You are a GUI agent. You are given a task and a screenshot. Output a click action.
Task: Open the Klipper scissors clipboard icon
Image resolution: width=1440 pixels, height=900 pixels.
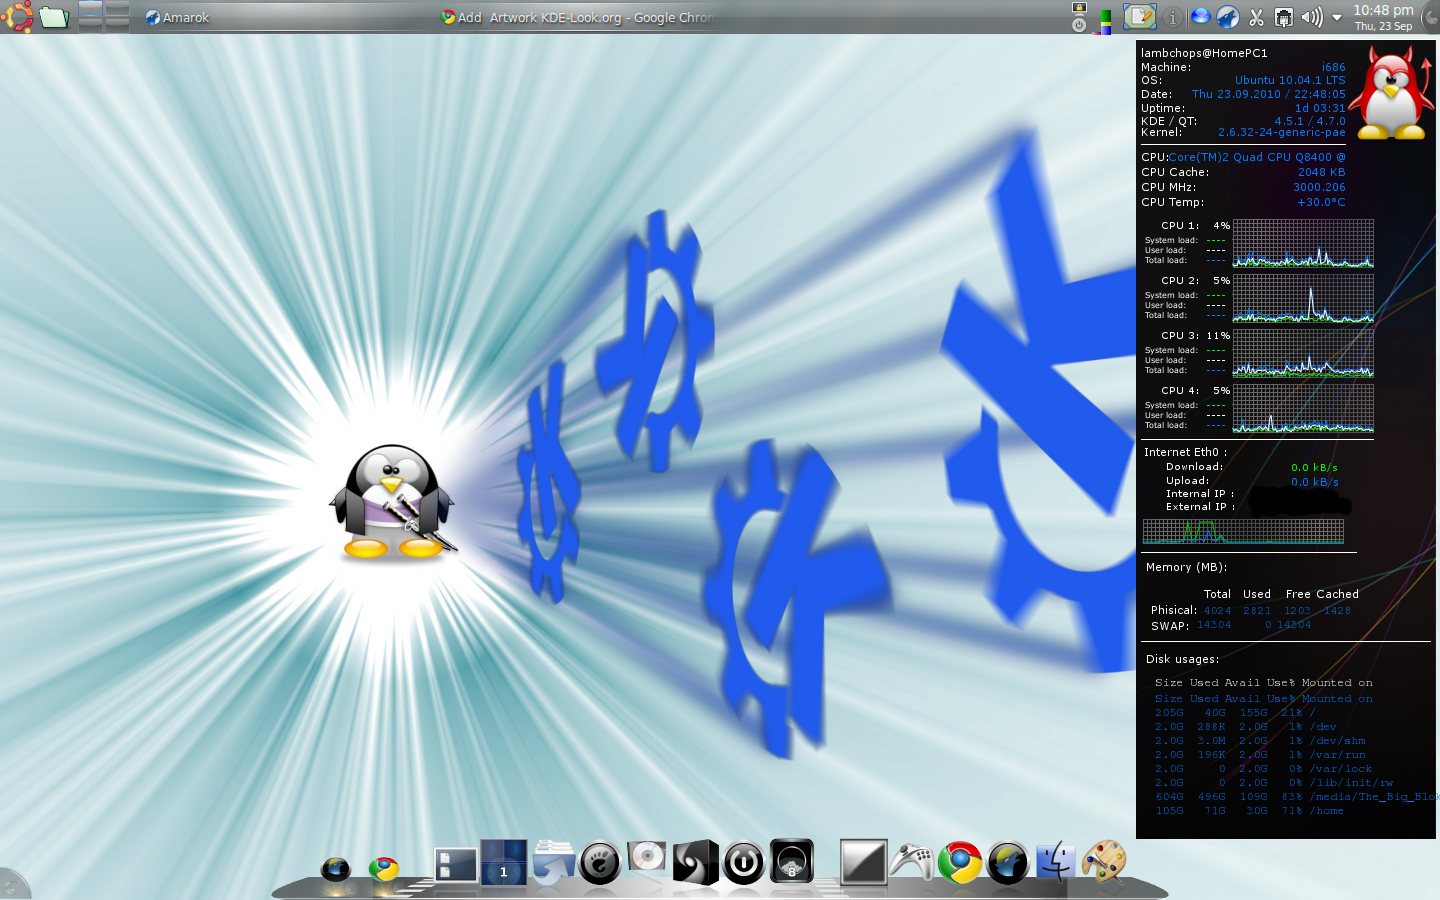pyautogui.click(x=1256, y=17)
